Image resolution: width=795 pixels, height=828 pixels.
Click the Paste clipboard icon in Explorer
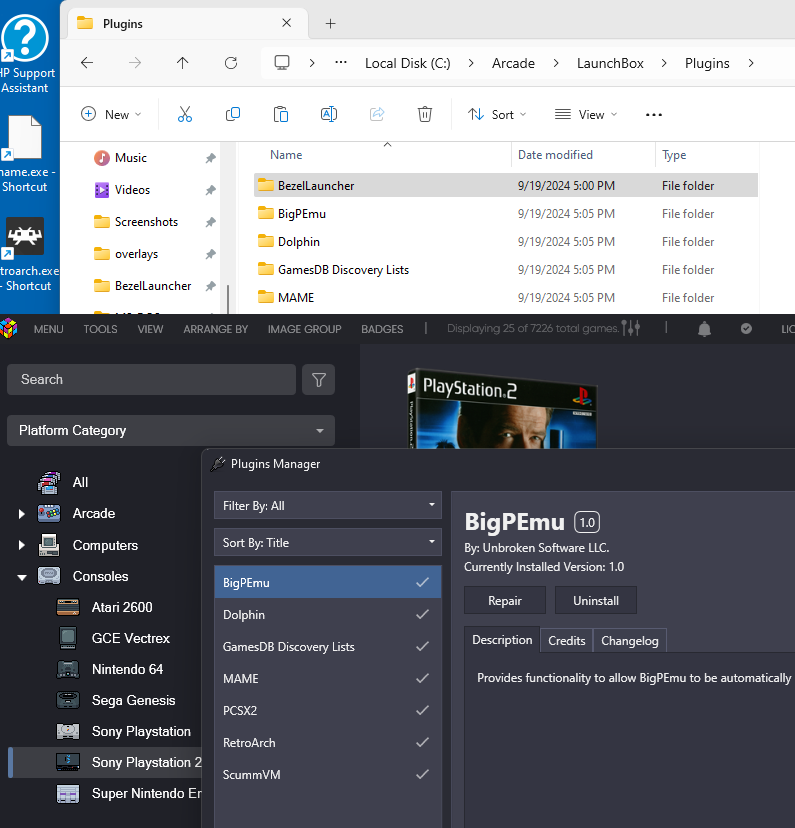point(281,114)
